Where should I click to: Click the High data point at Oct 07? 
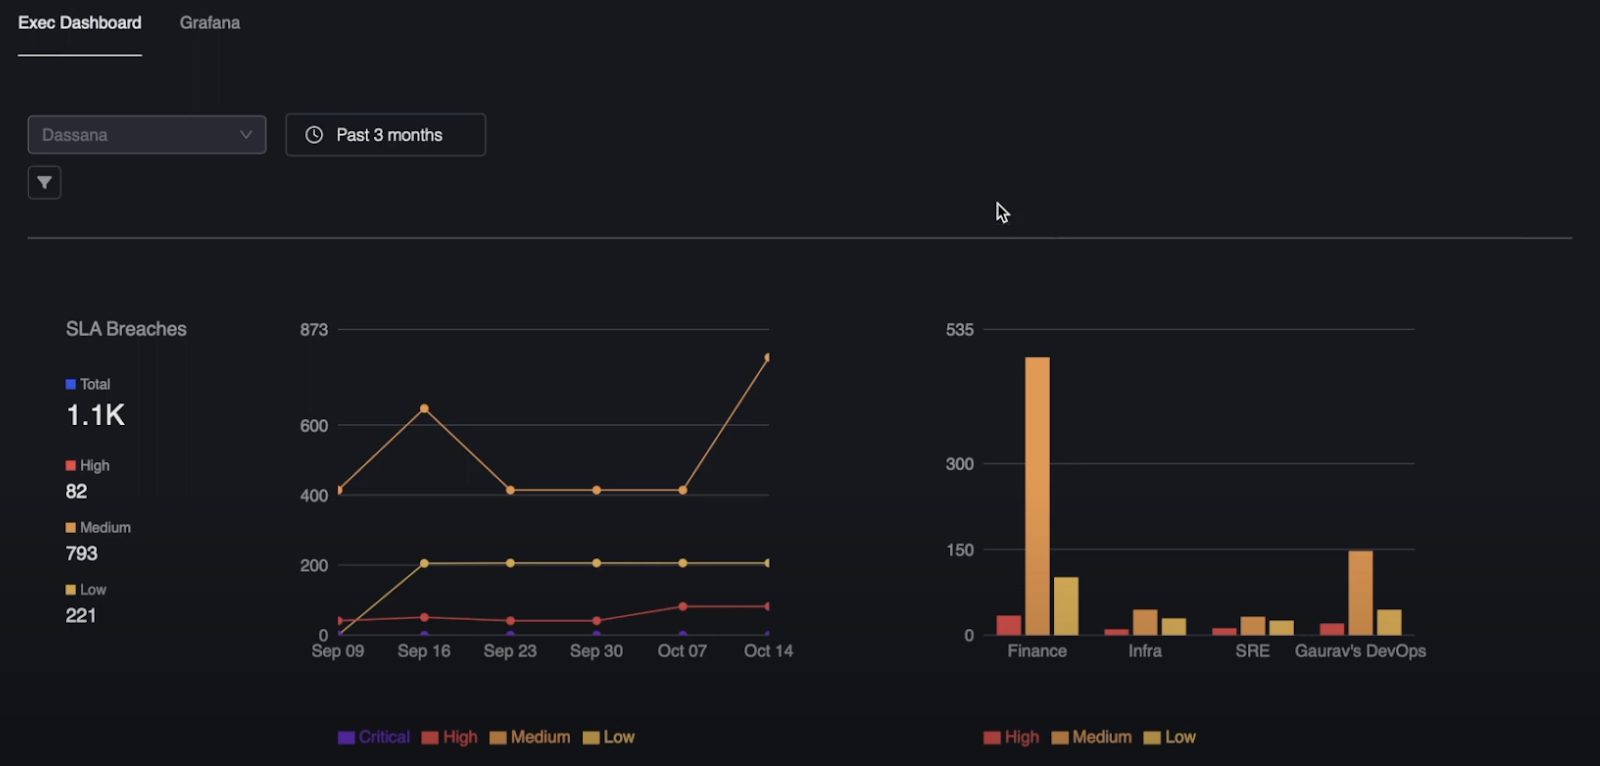coord(683,607)
